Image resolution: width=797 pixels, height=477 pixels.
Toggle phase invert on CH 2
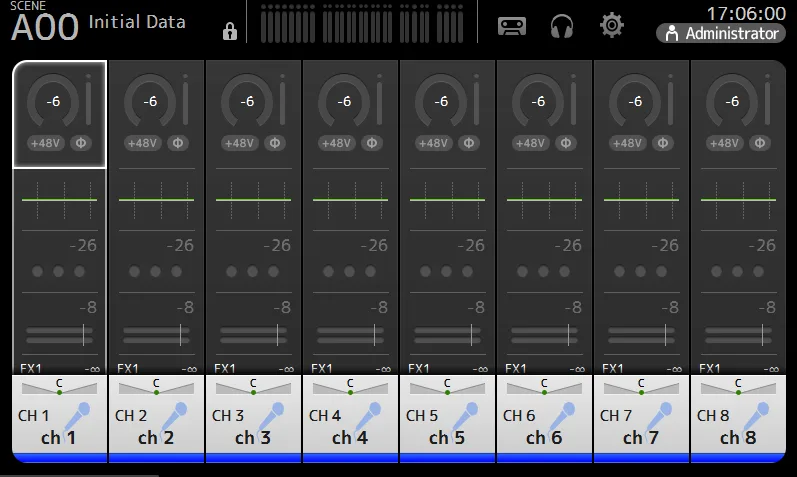[x=178, y=143]
